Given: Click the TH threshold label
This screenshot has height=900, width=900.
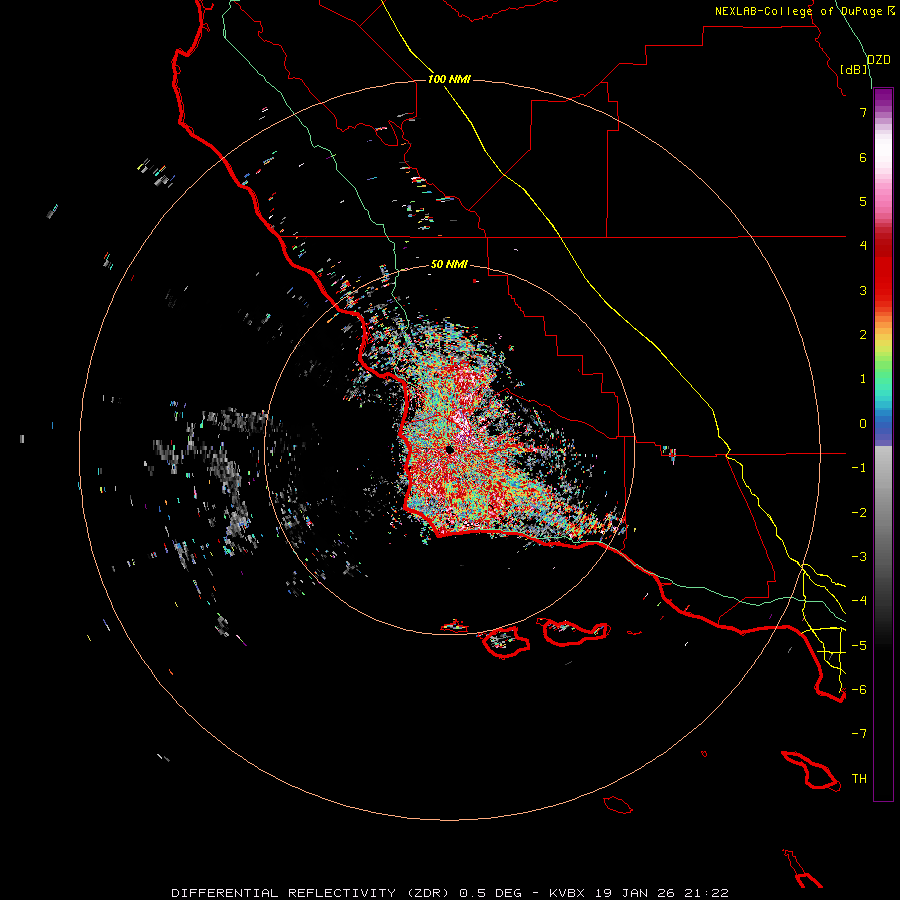Looking at the screenshot, I should click(859, 779).
